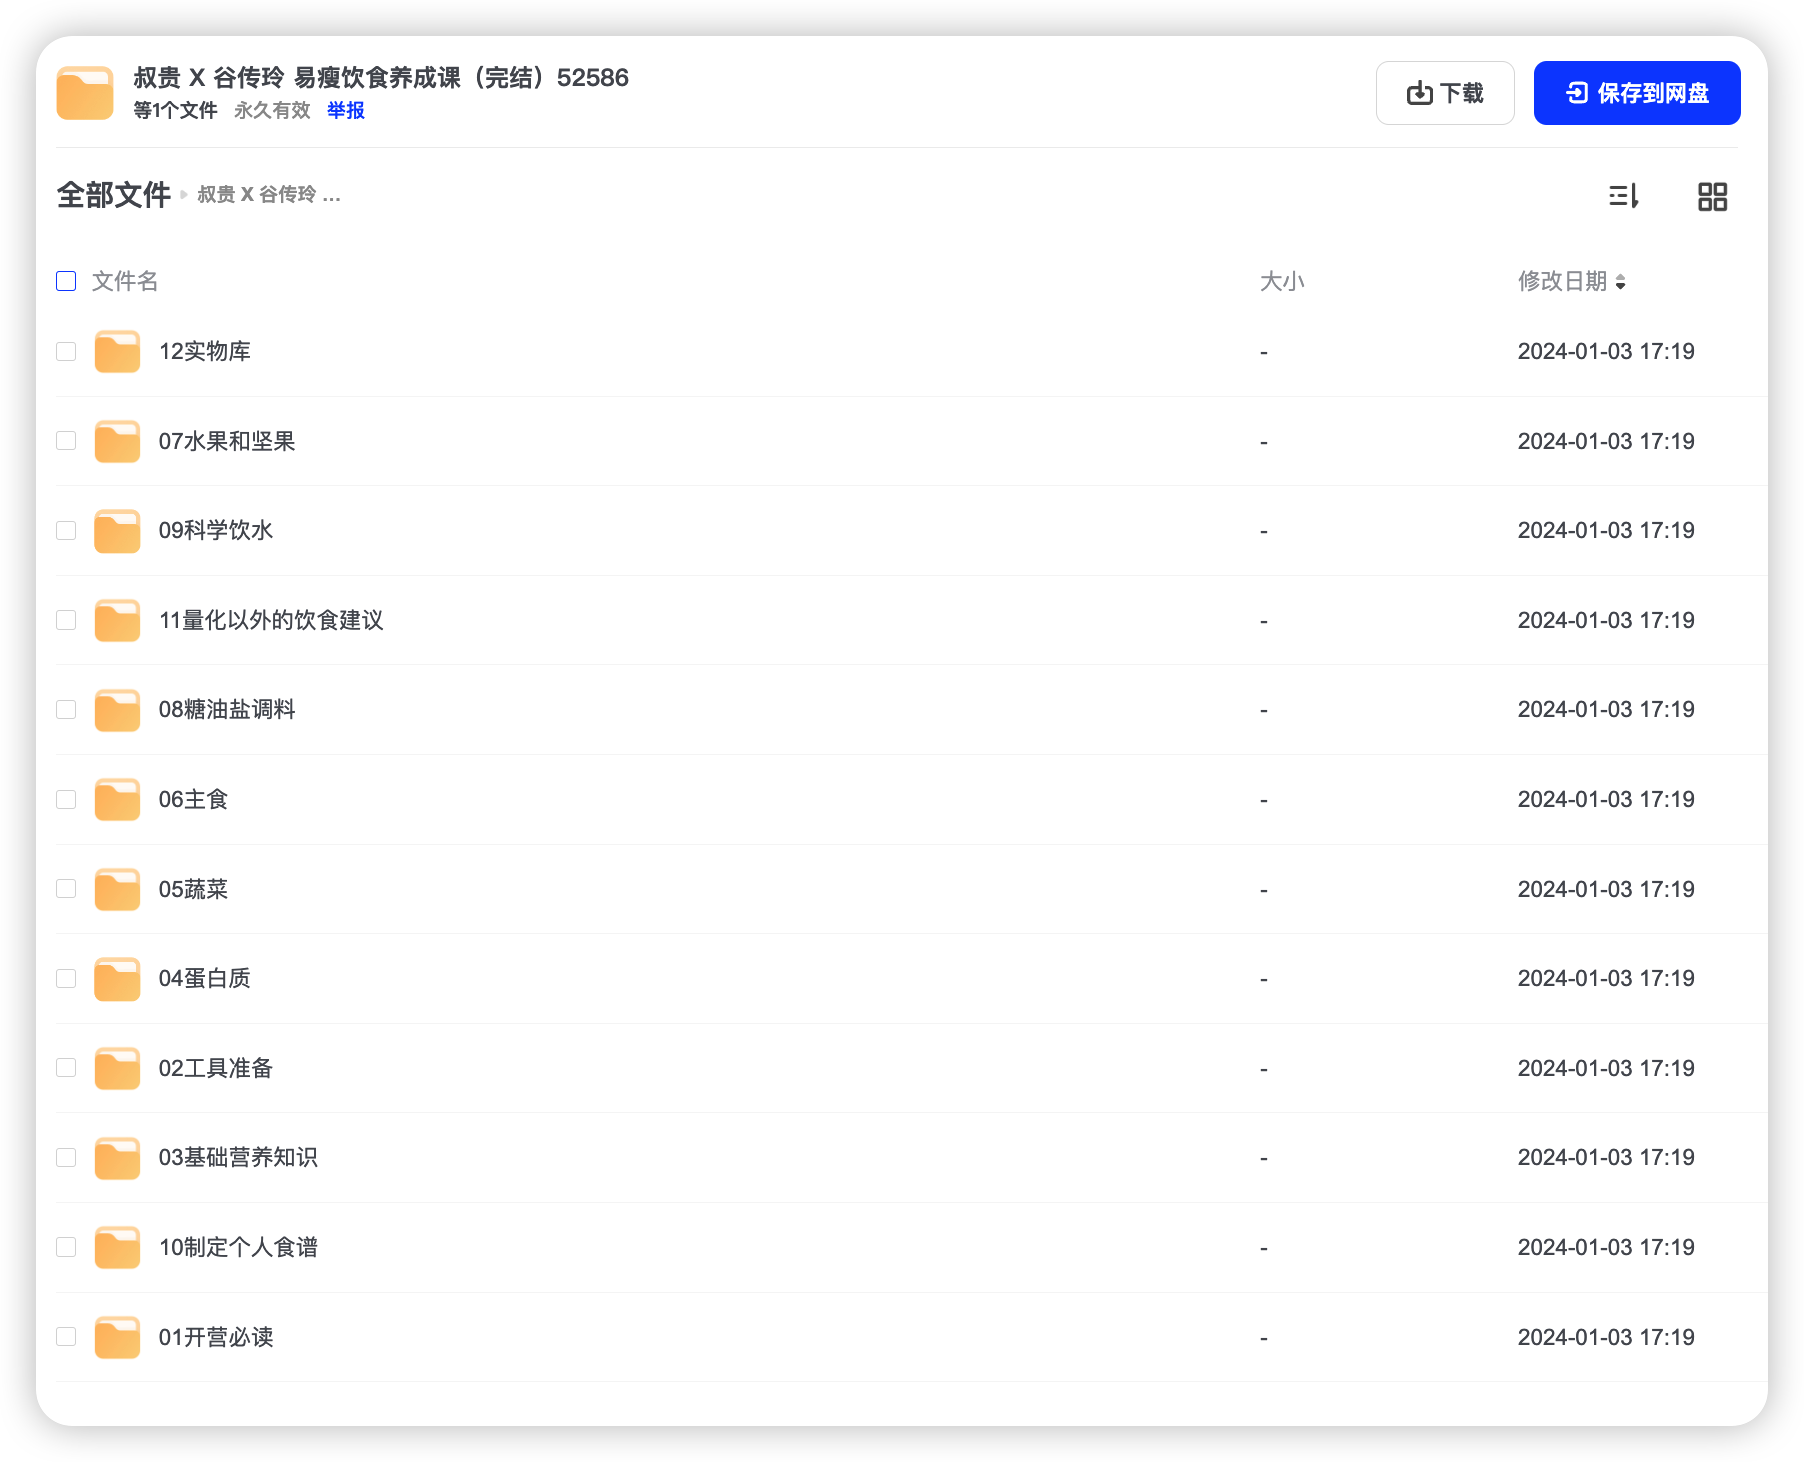
Task: Click the shared folder icon in header
Action: tap(85, 93)
